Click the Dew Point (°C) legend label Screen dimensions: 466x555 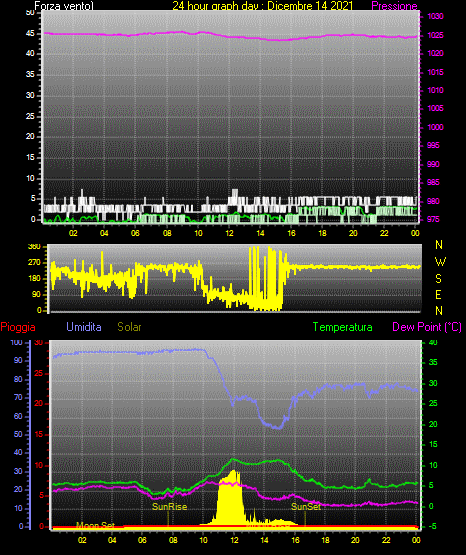(427, 327)
